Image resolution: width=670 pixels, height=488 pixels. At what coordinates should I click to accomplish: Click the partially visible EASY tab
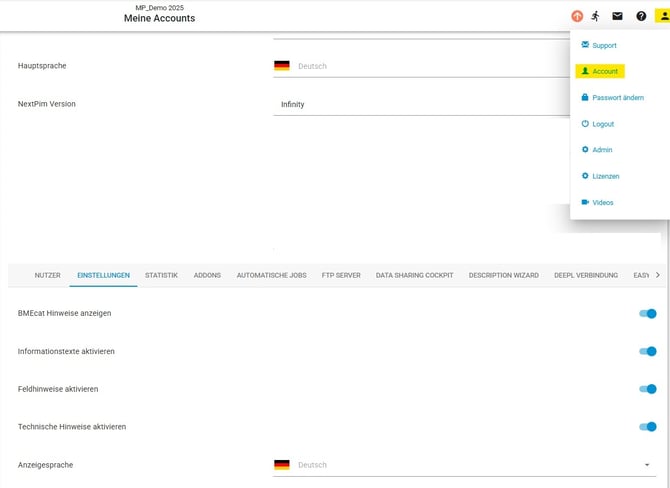tap(641, 275)
